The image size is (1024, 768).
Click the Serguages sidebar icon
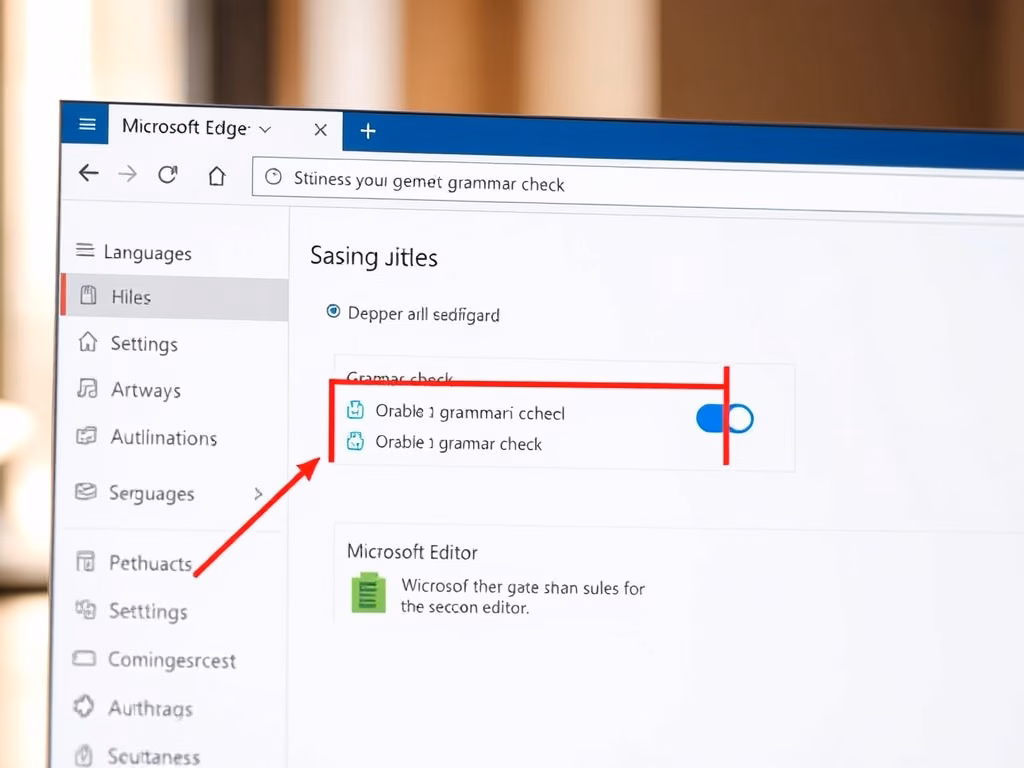[x=86, y=491]
